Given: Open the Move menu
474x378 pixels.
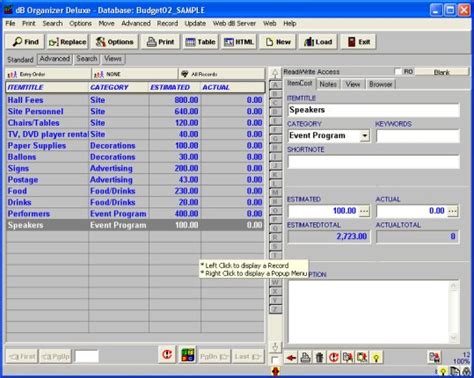Looking at the screenshot, I should pyautogui.click(x=106, y=23).
